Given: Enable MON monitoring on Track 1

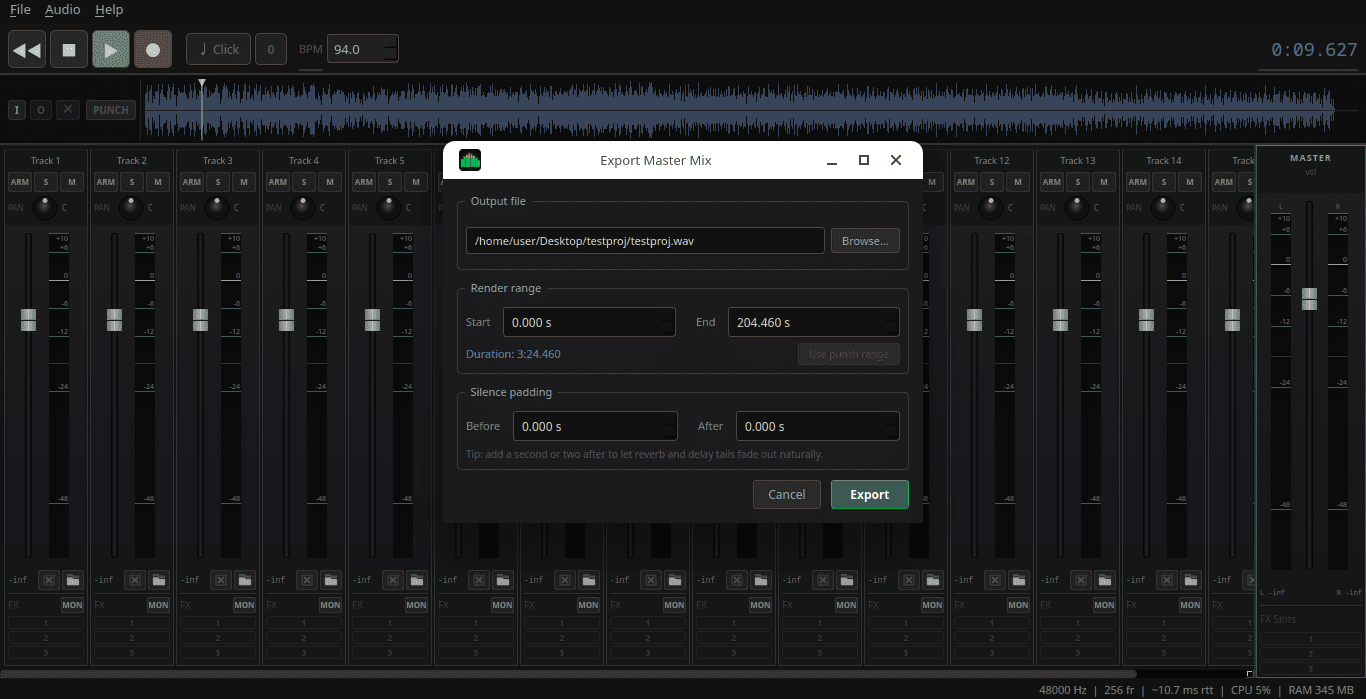Looking at the screenshot, I should pos(72,605).
